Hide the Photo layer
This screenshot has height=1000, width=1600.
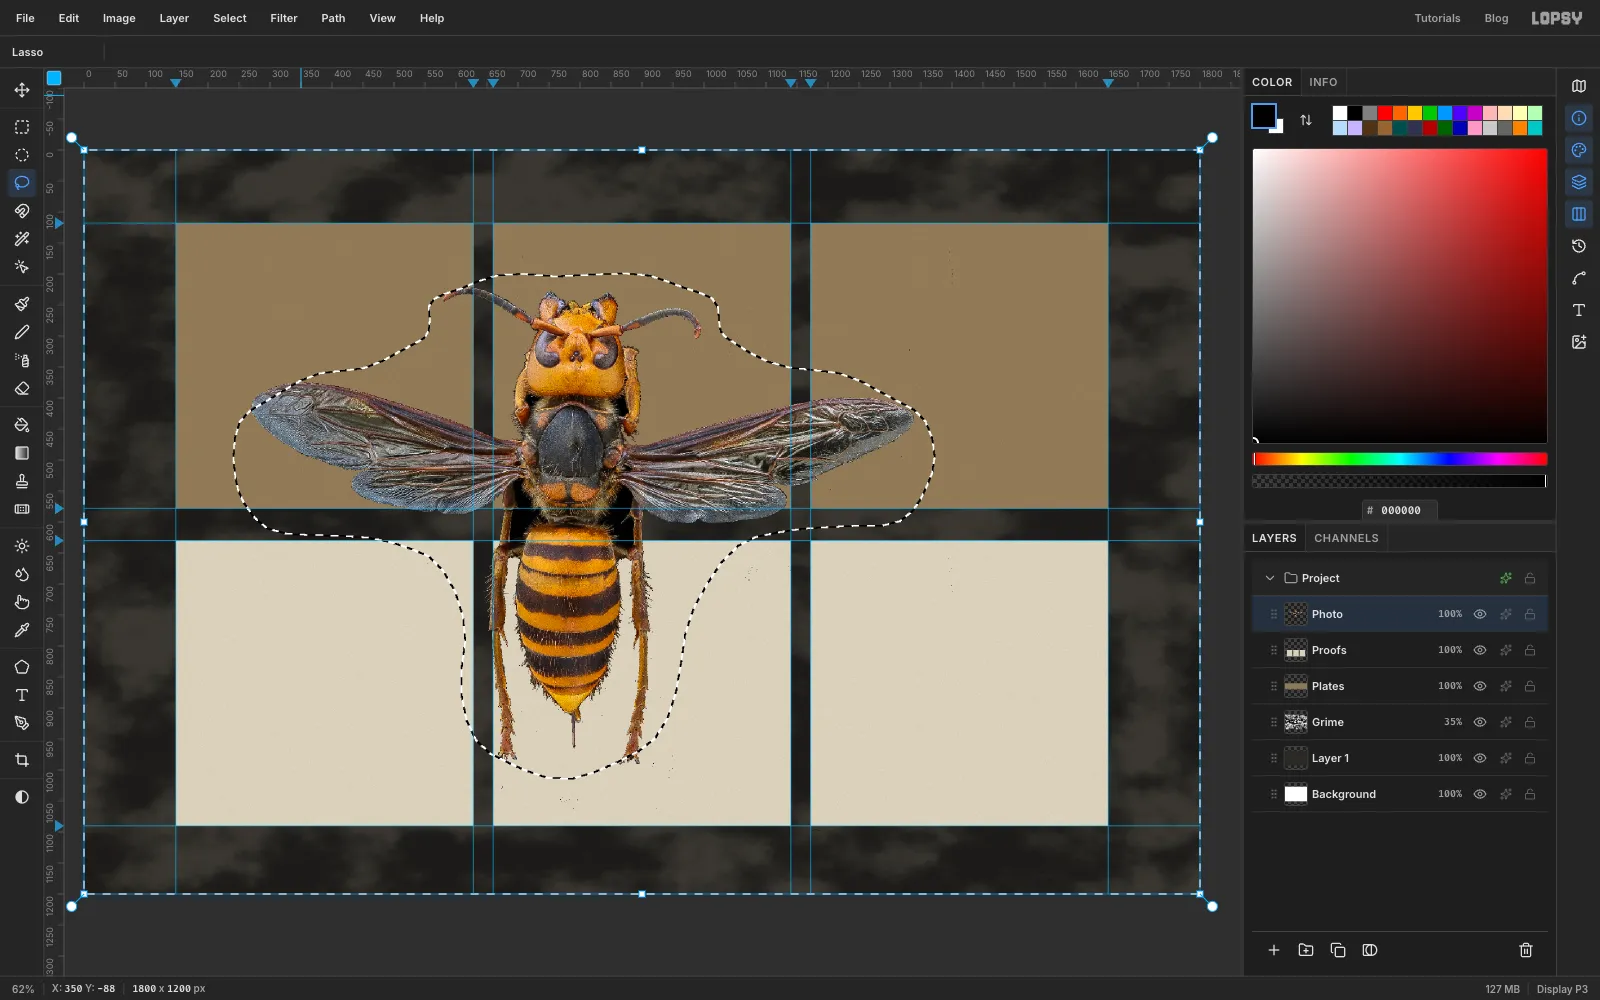1480,614
